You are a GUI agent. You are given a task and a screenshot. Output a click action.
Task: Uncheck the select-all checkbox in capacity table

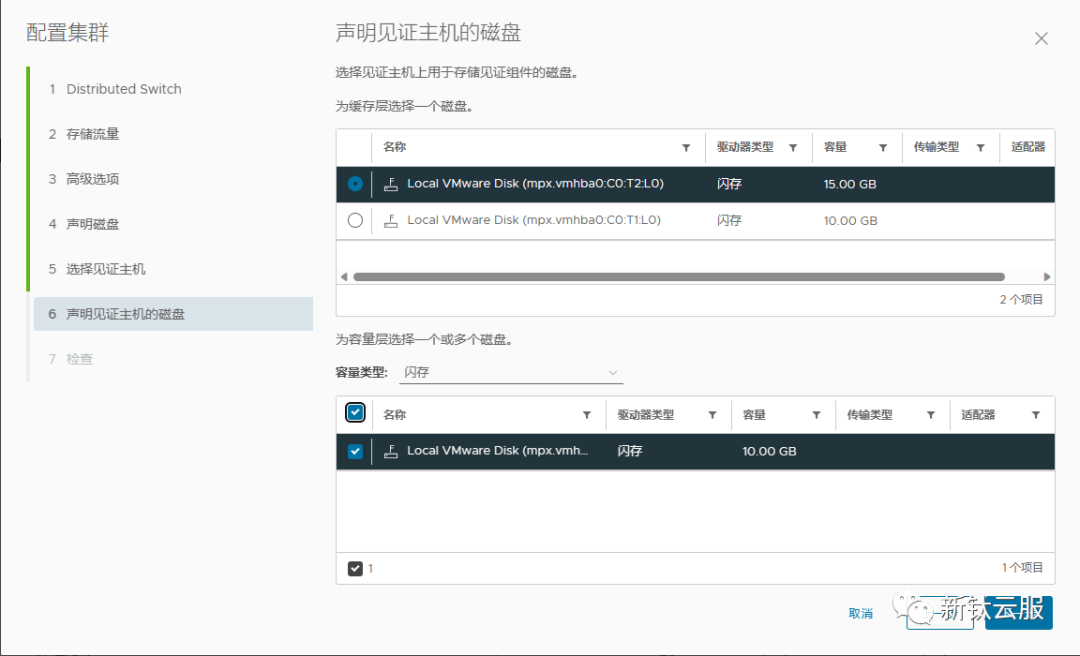(355, 412)
